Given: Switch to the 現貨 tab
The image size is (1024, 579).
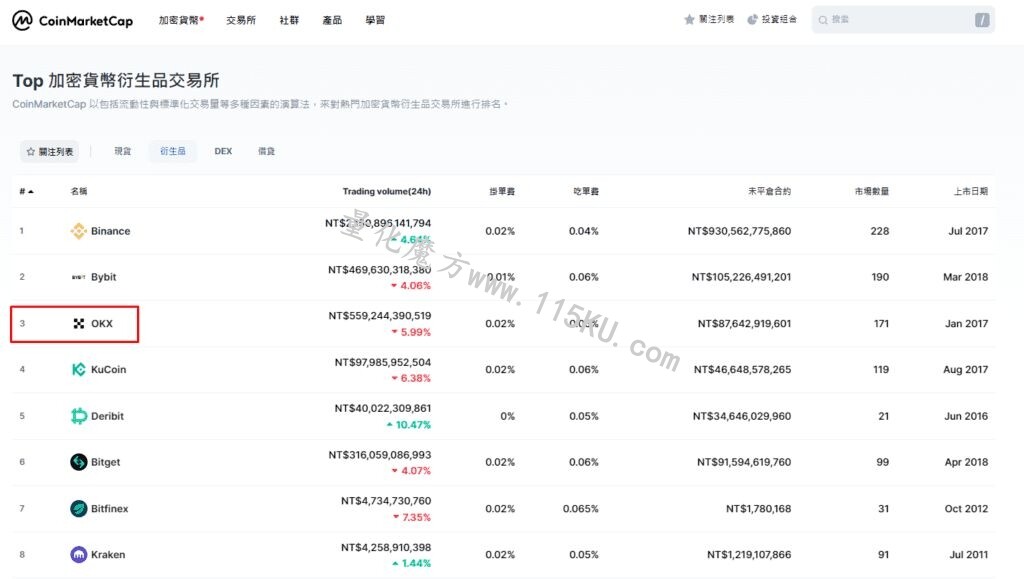Looking at the screenshot, I should [x=123, y=151].
